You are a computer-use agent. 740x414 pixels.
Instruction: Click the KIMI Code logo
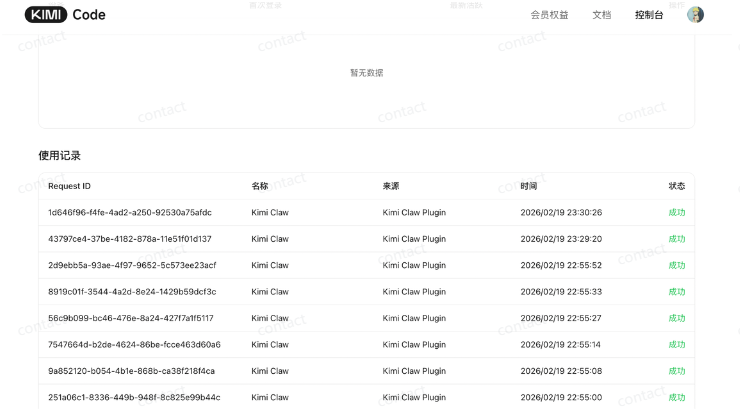point(65,15)
